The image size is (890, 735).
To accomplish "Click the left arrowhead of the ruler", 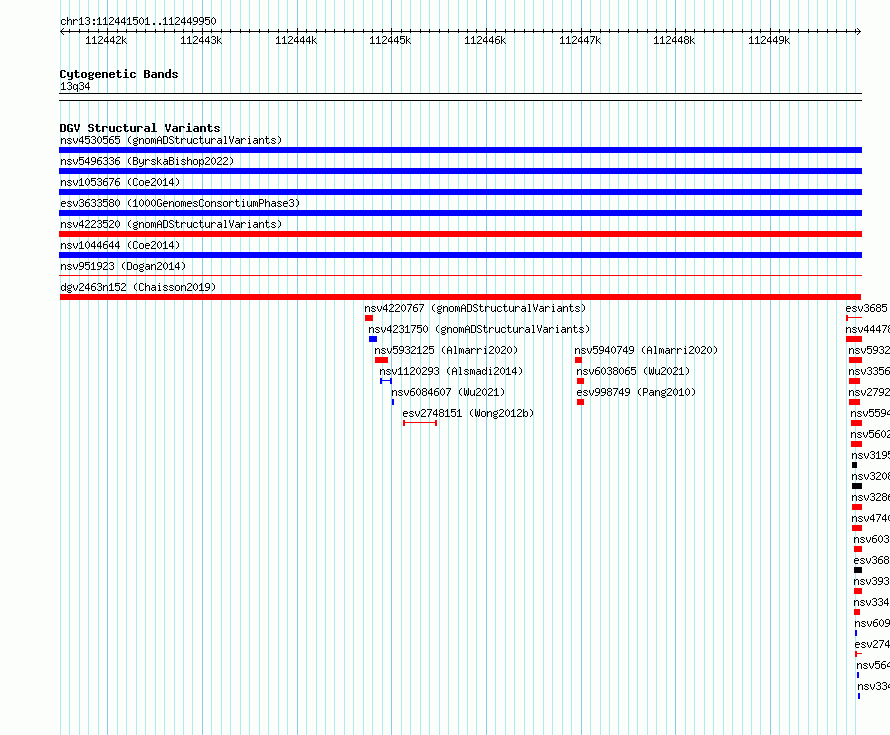I will (x=62, y=32).
